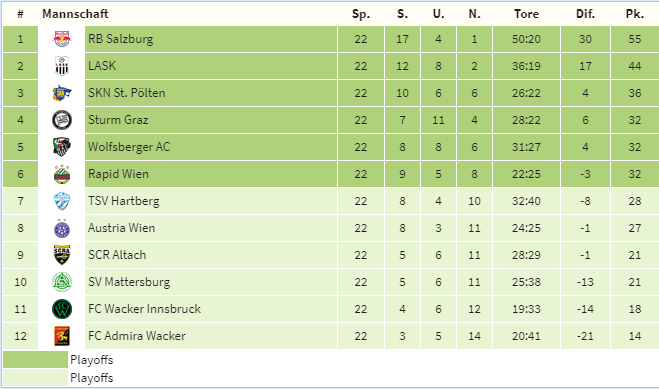Click the Pk. points column header
This screenshot has width=659, height=389.
point(635,14)
